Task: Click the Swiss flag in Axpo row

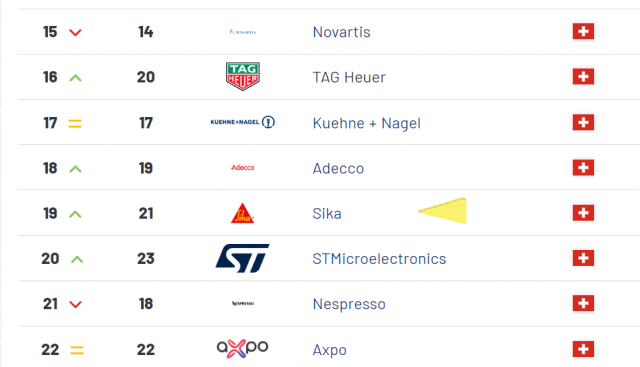Action: pos(583,349)
